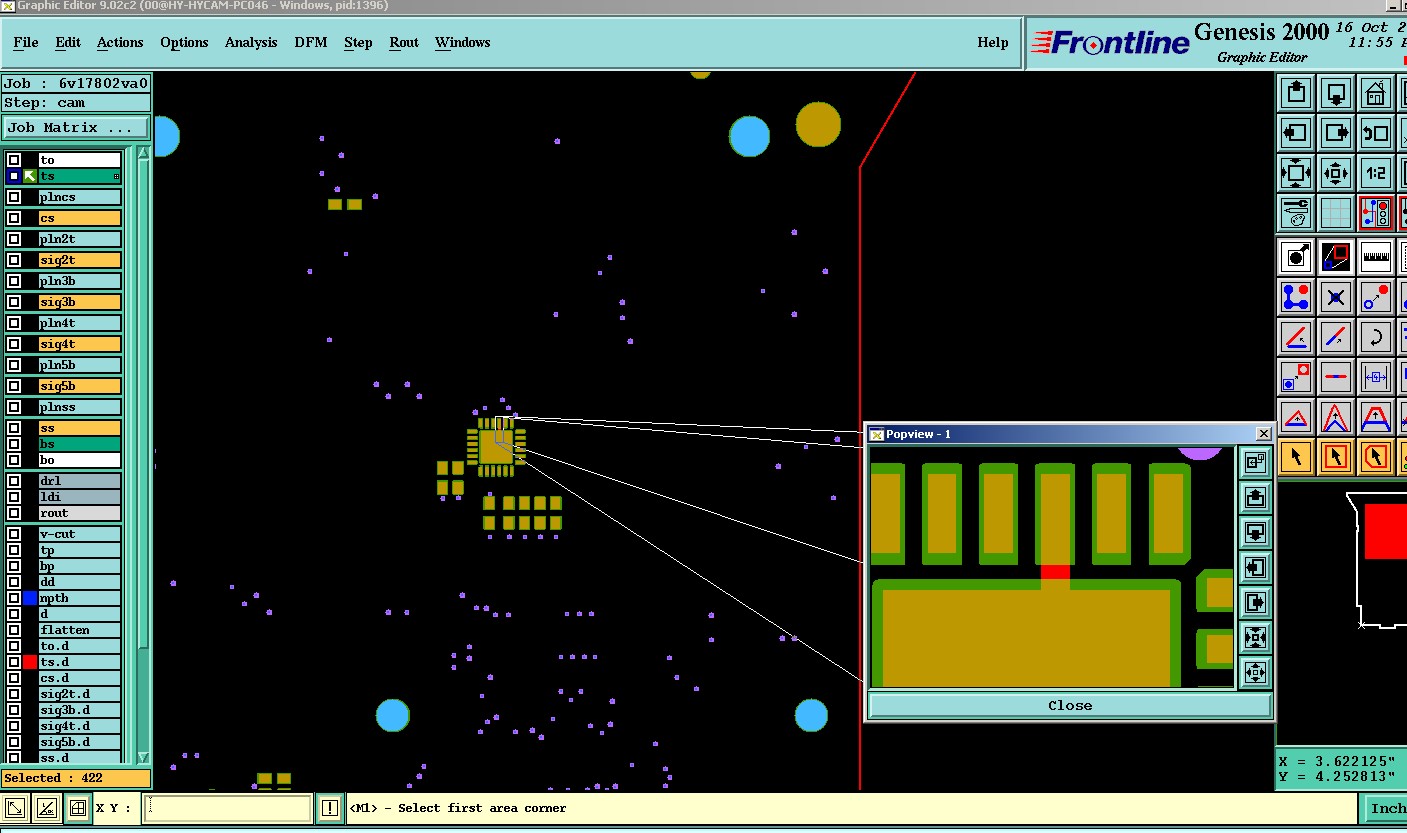Zoom in using main toolbar icon
1407x833 pixels.
click(x=1296, y=173)
